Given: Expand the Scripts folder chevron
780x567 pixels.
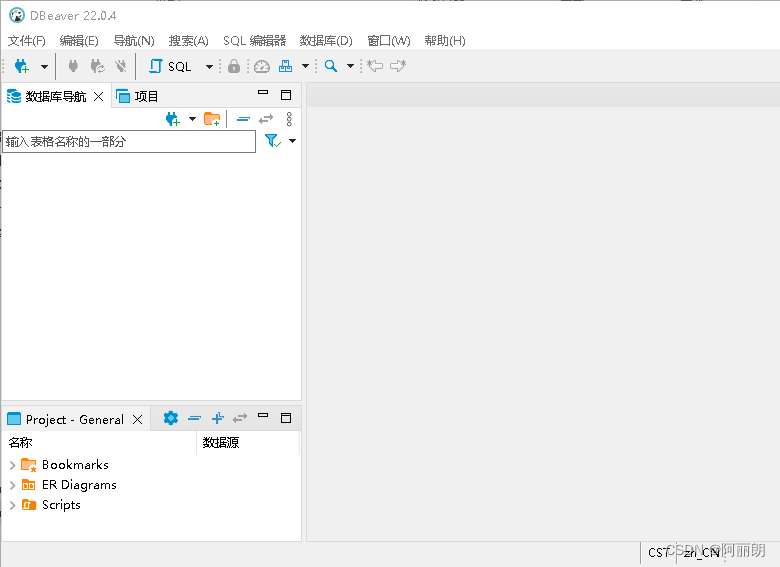Looking at the screenshot, I should coord(12,505).
